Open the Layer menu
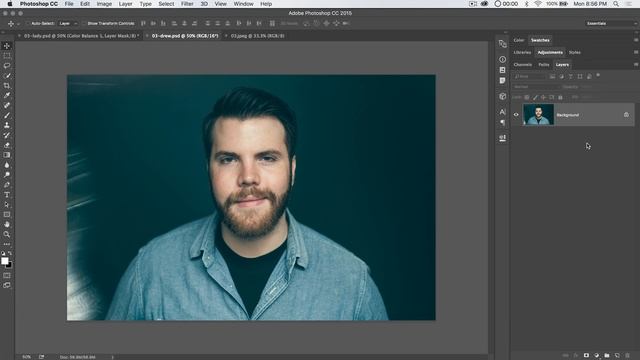This screenshot has height=360, width=640. coord(125,4)
